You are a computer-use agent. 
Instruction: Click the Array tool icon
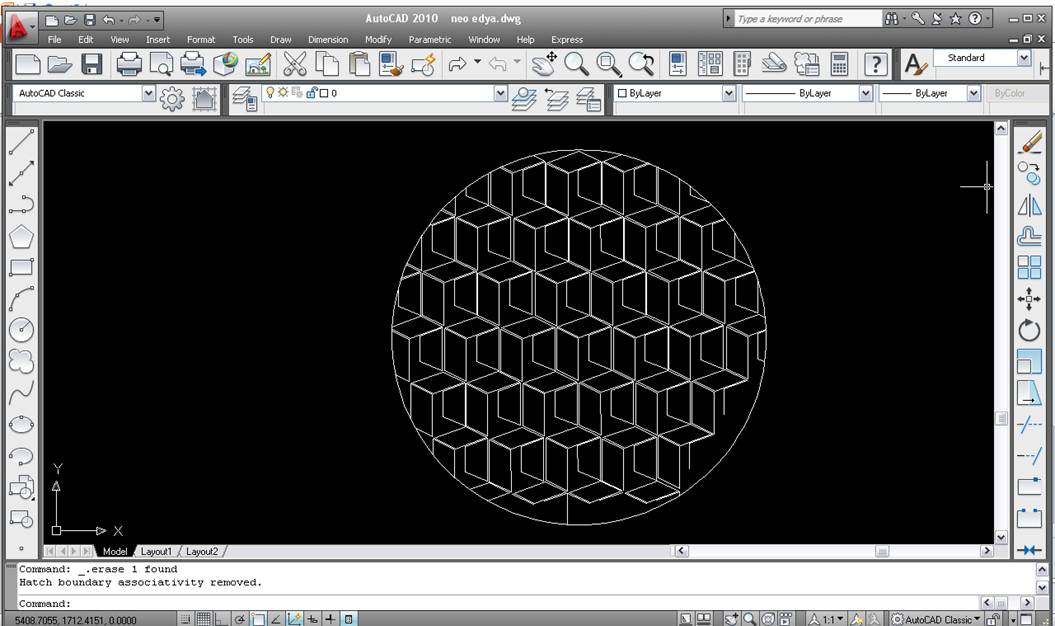point(1029,268)
